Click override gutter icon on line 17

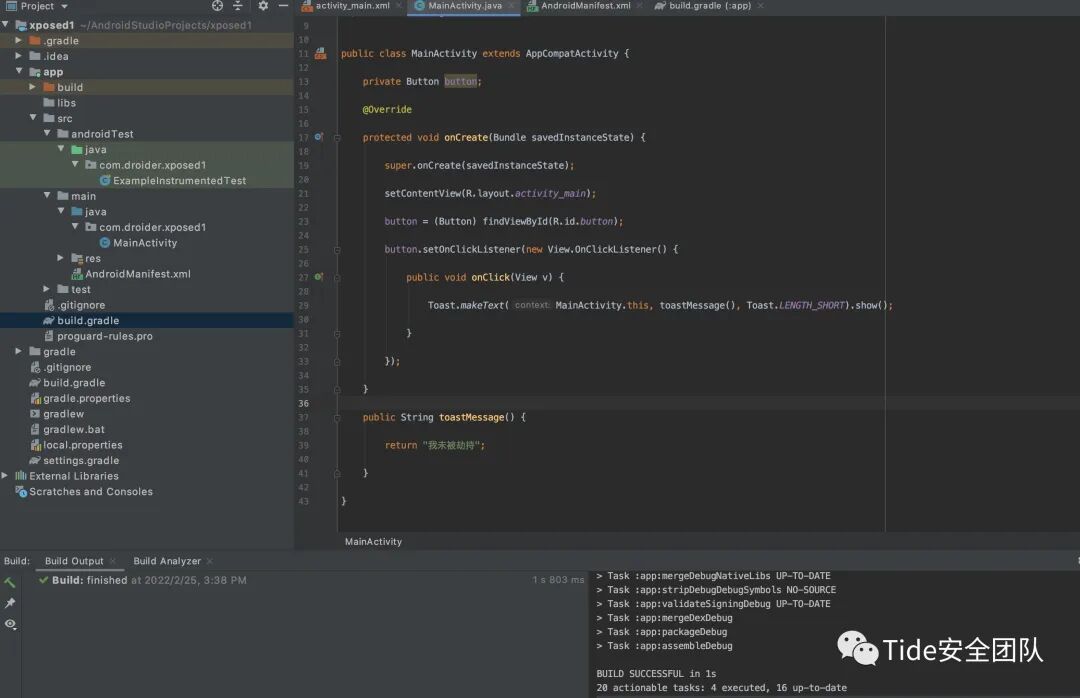319,137
